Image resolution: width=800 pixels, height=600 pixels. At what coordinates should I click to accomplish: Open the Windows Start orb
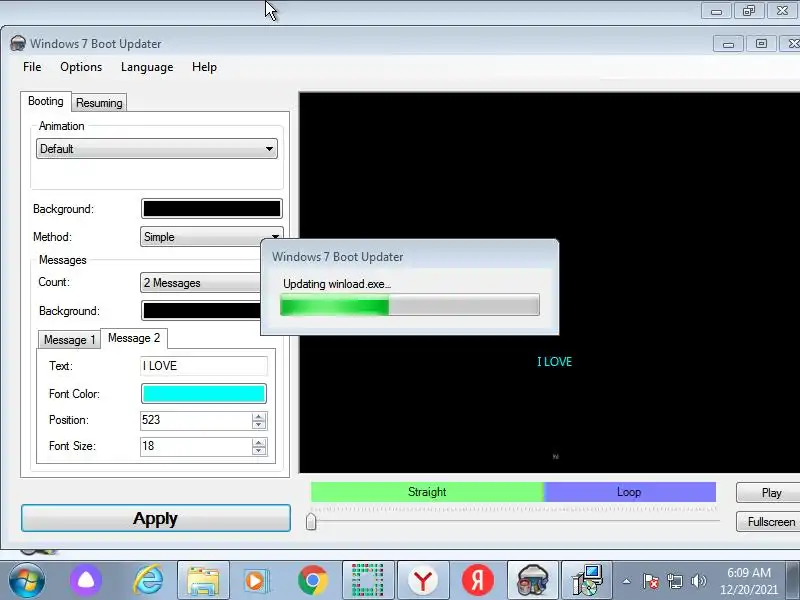point(26,580)
